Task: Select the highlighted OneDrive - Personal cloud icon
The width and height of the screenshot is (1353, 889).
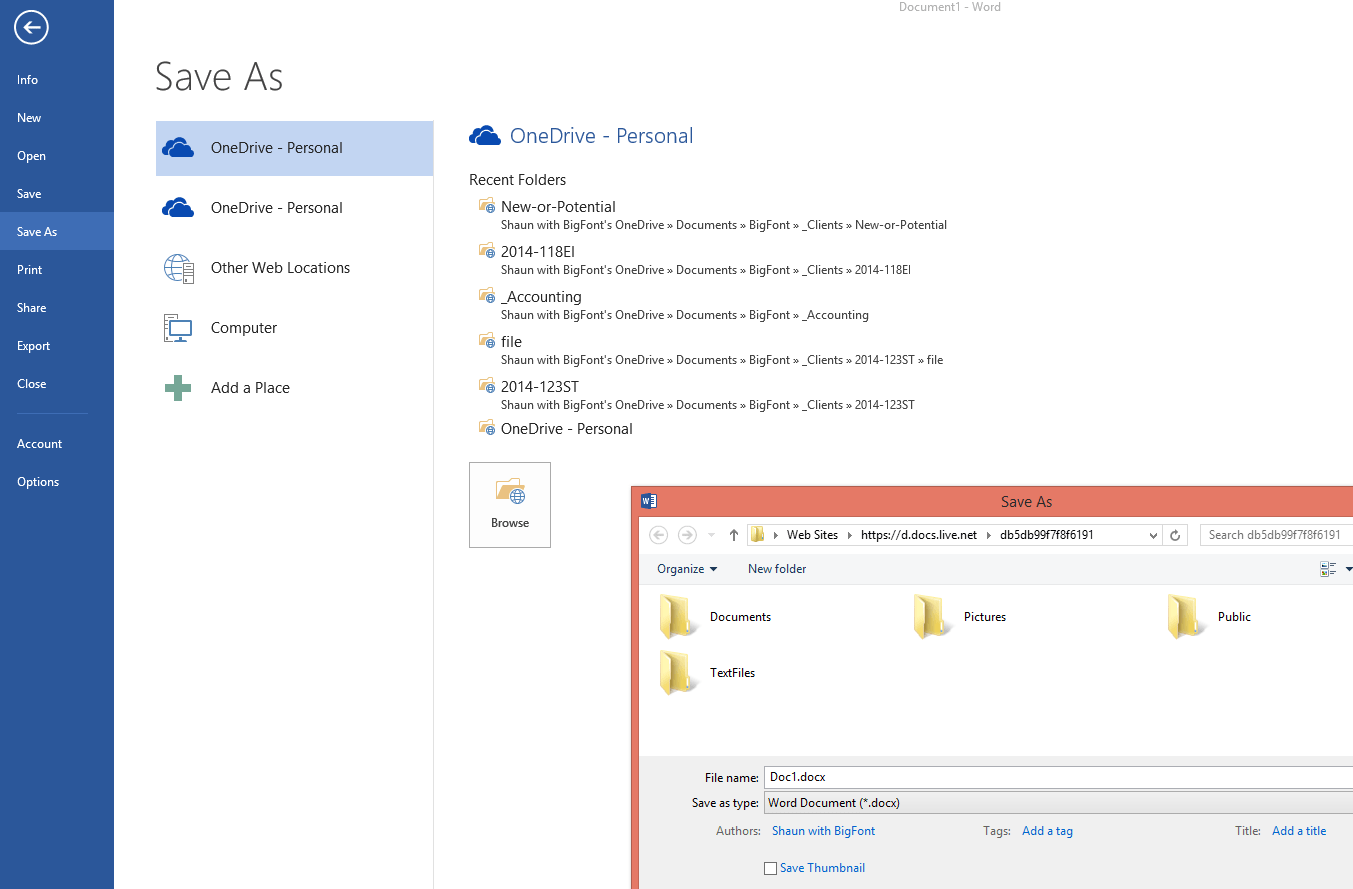Action: click(178, 148)
